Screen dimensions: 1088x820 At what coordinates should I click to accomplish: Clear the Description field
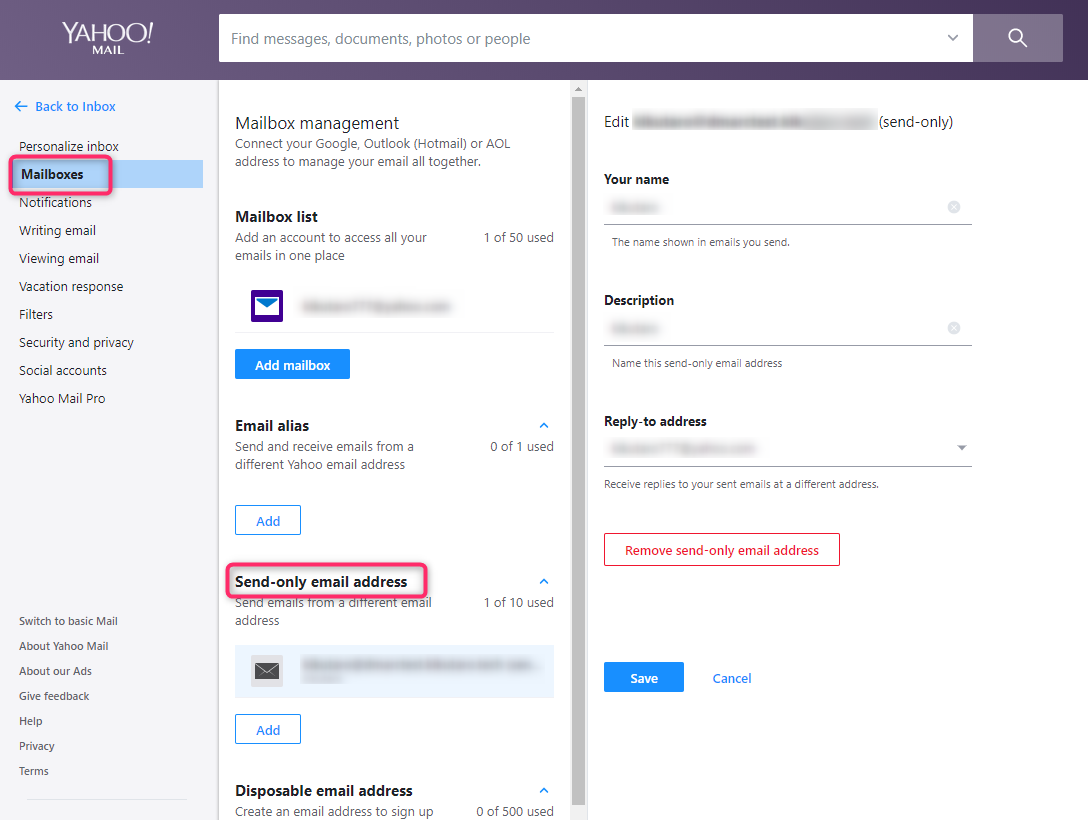click(954, 327)
